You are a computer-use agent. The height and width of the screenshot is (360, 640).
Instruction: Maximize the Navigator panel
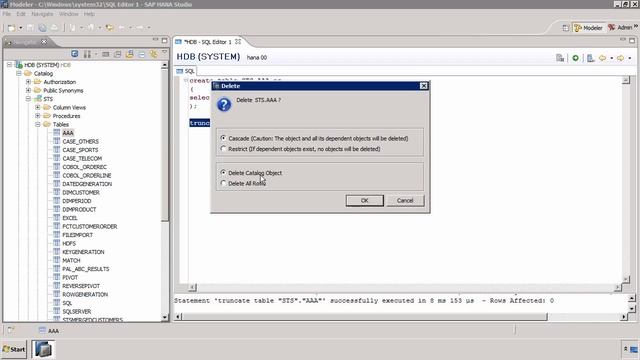pyautogui.click(x=164, y=40)
